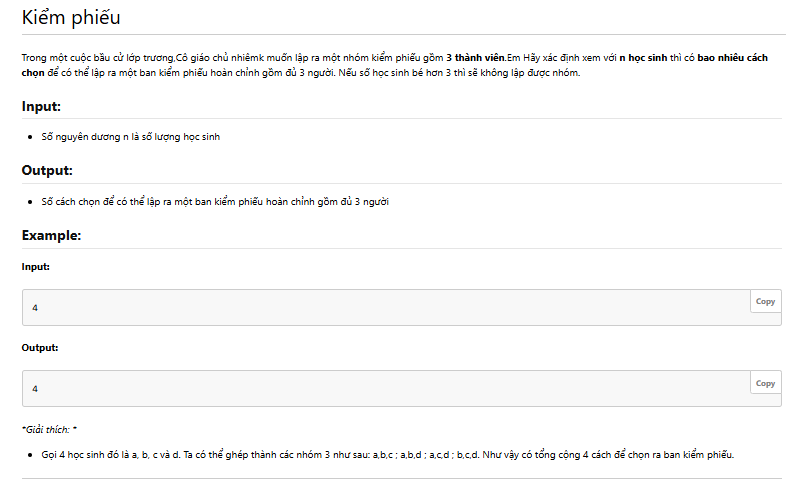
Task: Copy the sample output value
Action: pyautogui.click(x=765, y=383)
